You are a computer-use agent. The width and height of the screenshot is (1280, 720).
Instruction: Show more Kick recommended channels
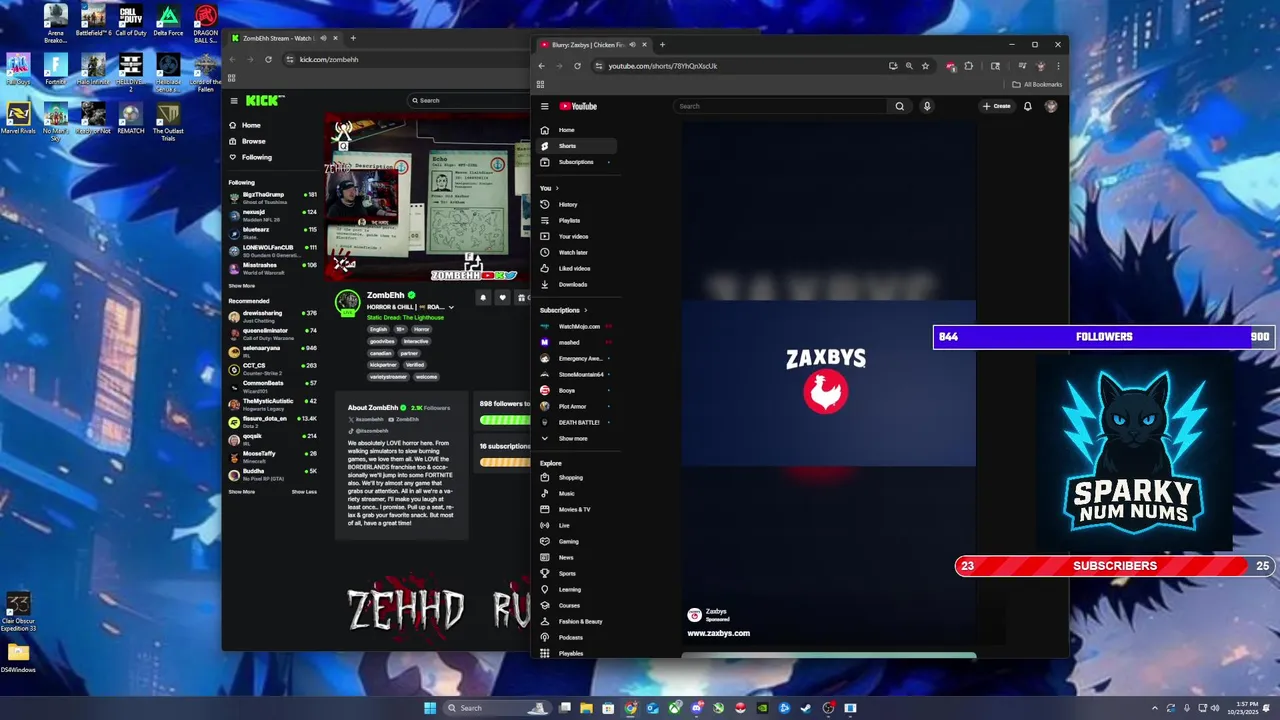241,492
